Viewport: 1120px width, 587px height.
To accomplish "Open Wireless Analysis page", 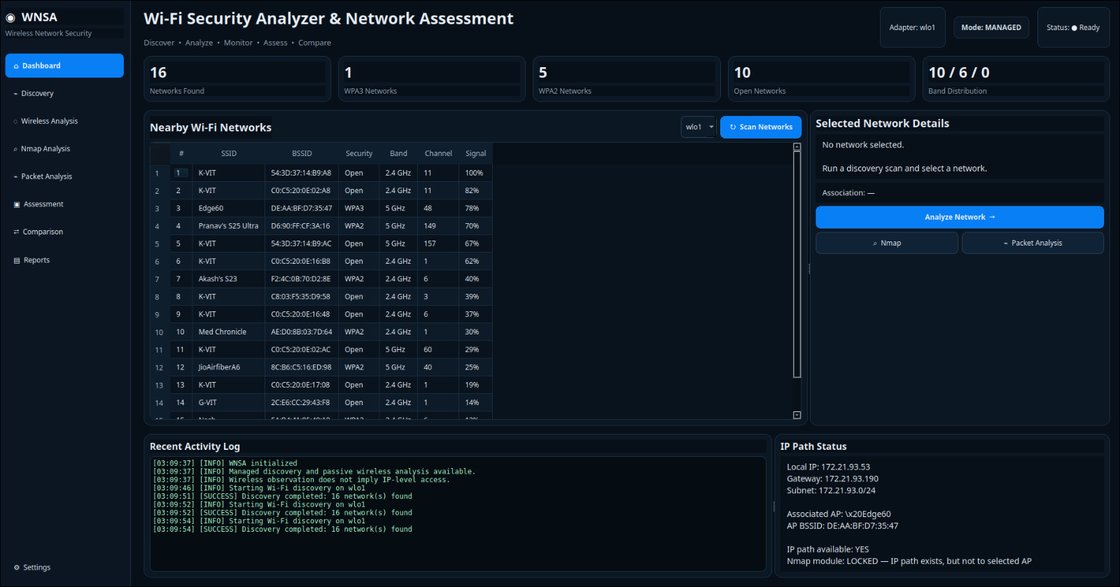I will click(64, 121).
